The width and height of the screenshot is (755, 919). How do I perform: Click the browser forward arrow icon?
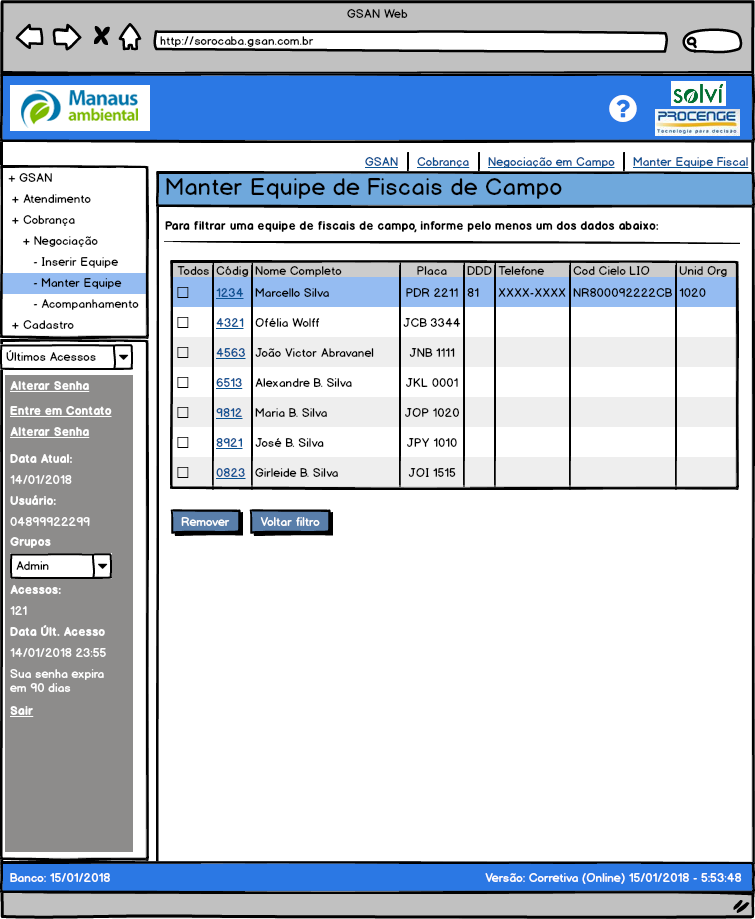(x=66, y=38)
